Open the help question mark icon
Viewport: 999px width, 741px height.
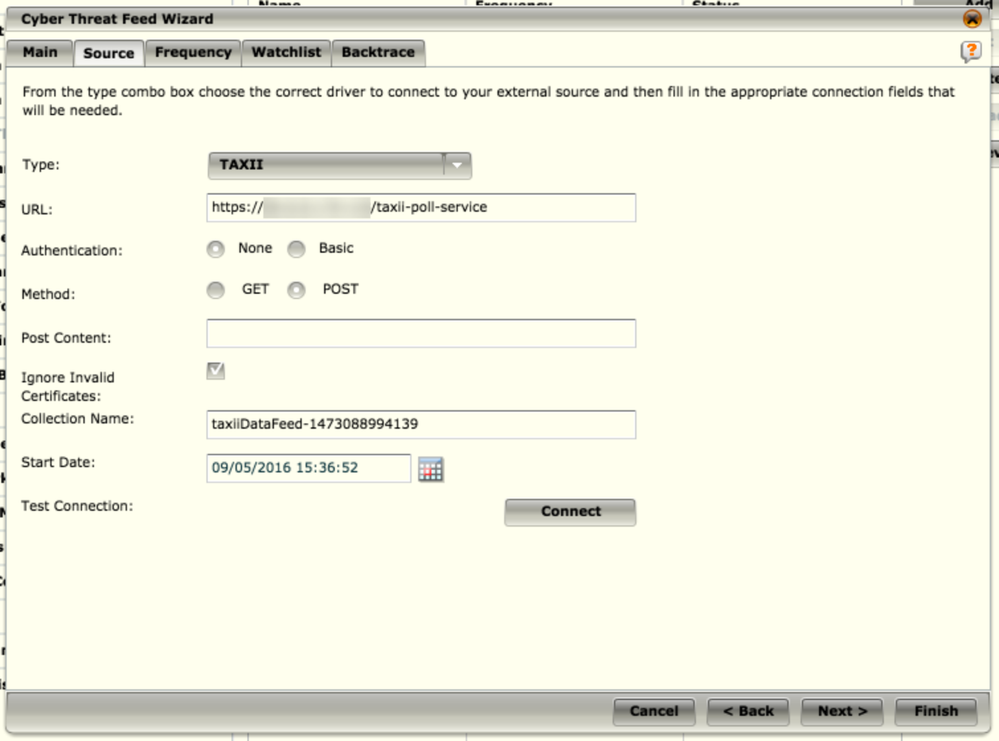(x=971, y=51)
